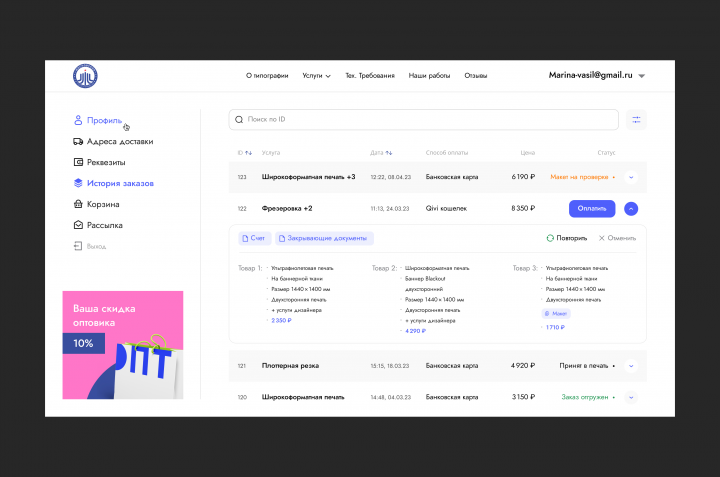Select Фрезеровка +2 order
This screenshot has height=477, width=720.
(287, 208)
